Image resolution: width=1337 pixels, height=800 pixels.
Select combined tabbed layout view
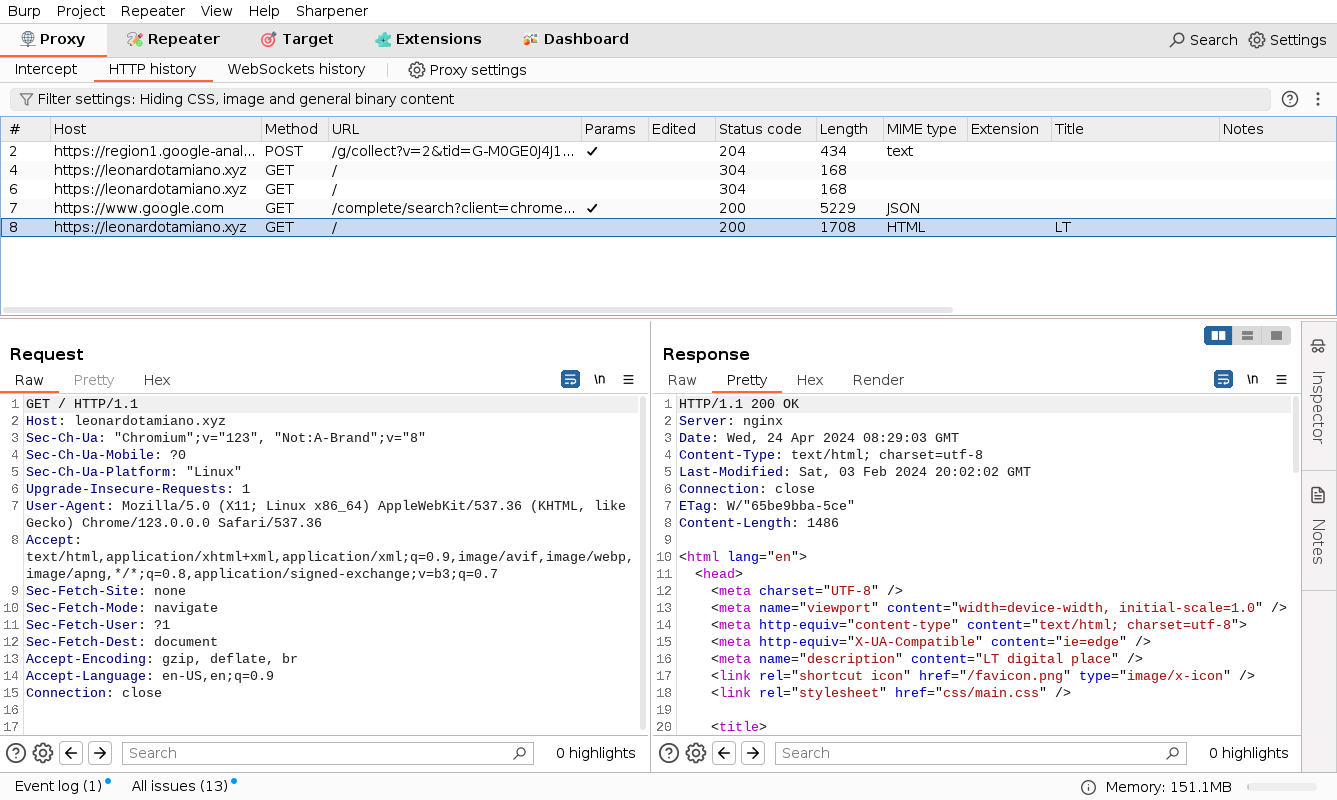coord(1276,336)
